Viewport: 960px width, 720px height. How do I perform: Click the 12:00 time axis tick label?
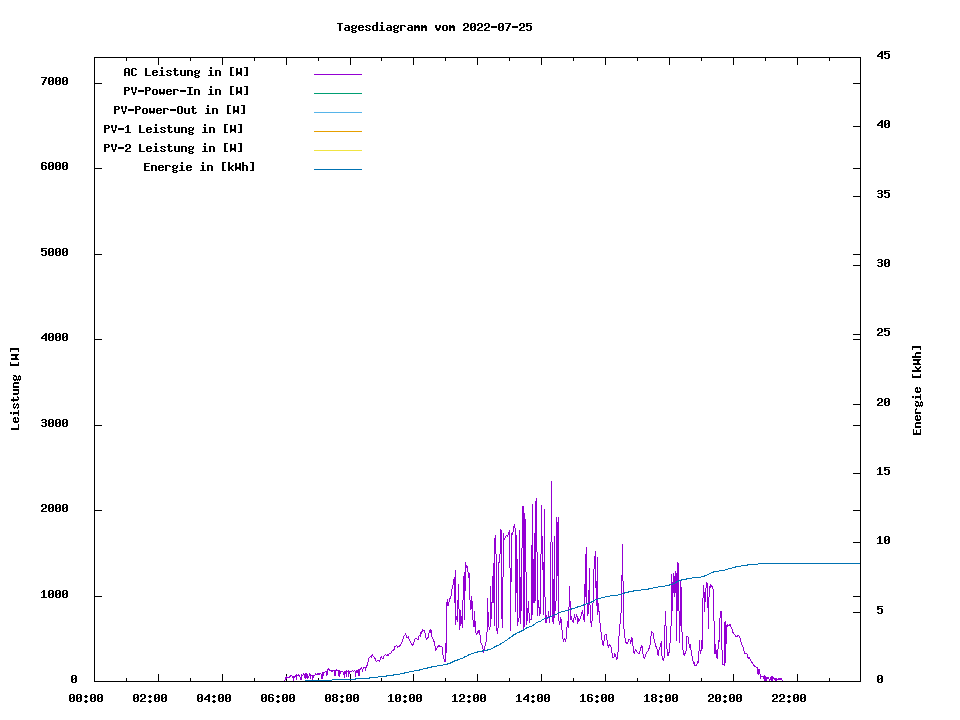pos(469,698)
